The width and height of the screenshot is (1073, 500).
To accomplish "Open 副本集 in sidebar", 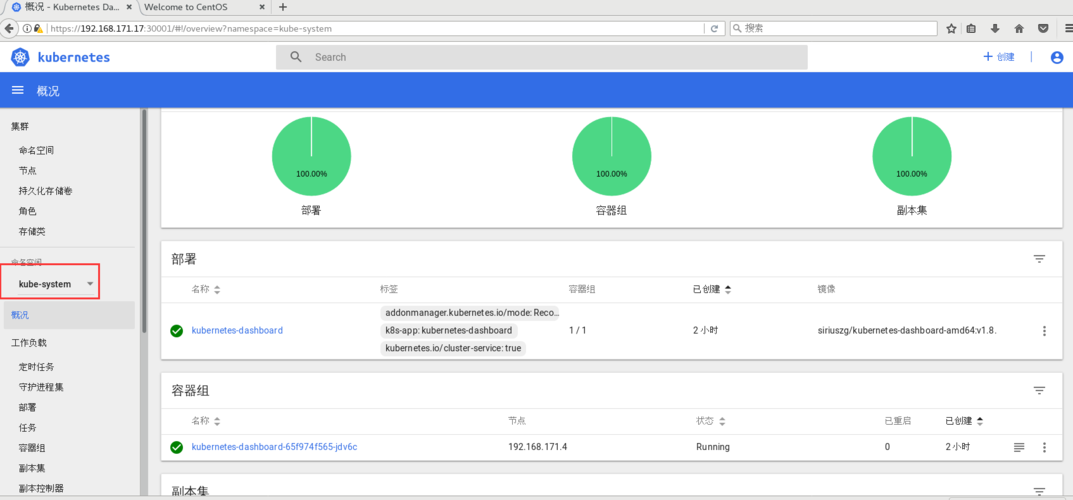I will point(32,469).
